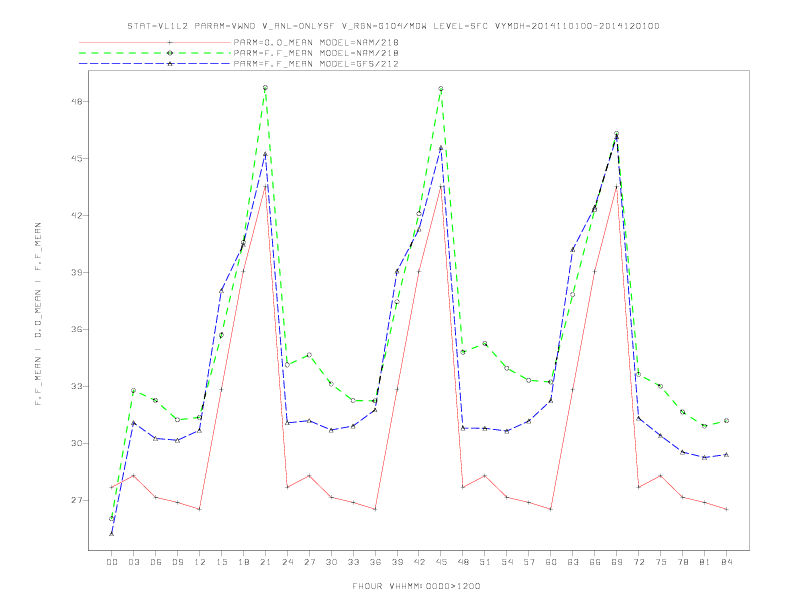Click green circle marker at hour 51
The height and width of the screenshot is (612, 792).
[x=485, y=344]
